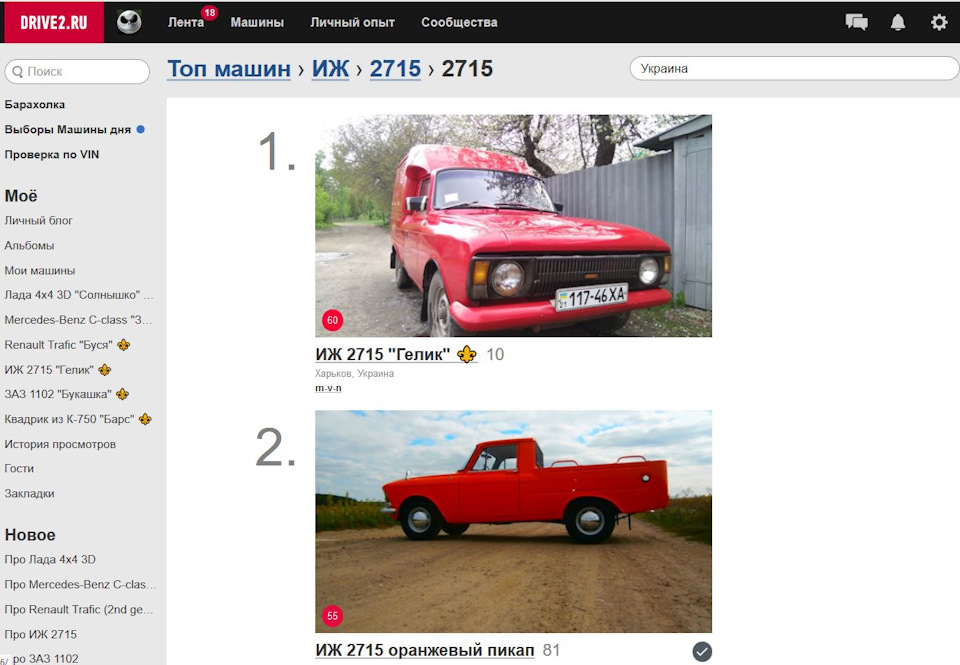Click the red 60 rating badge

(x=332, y=320)
